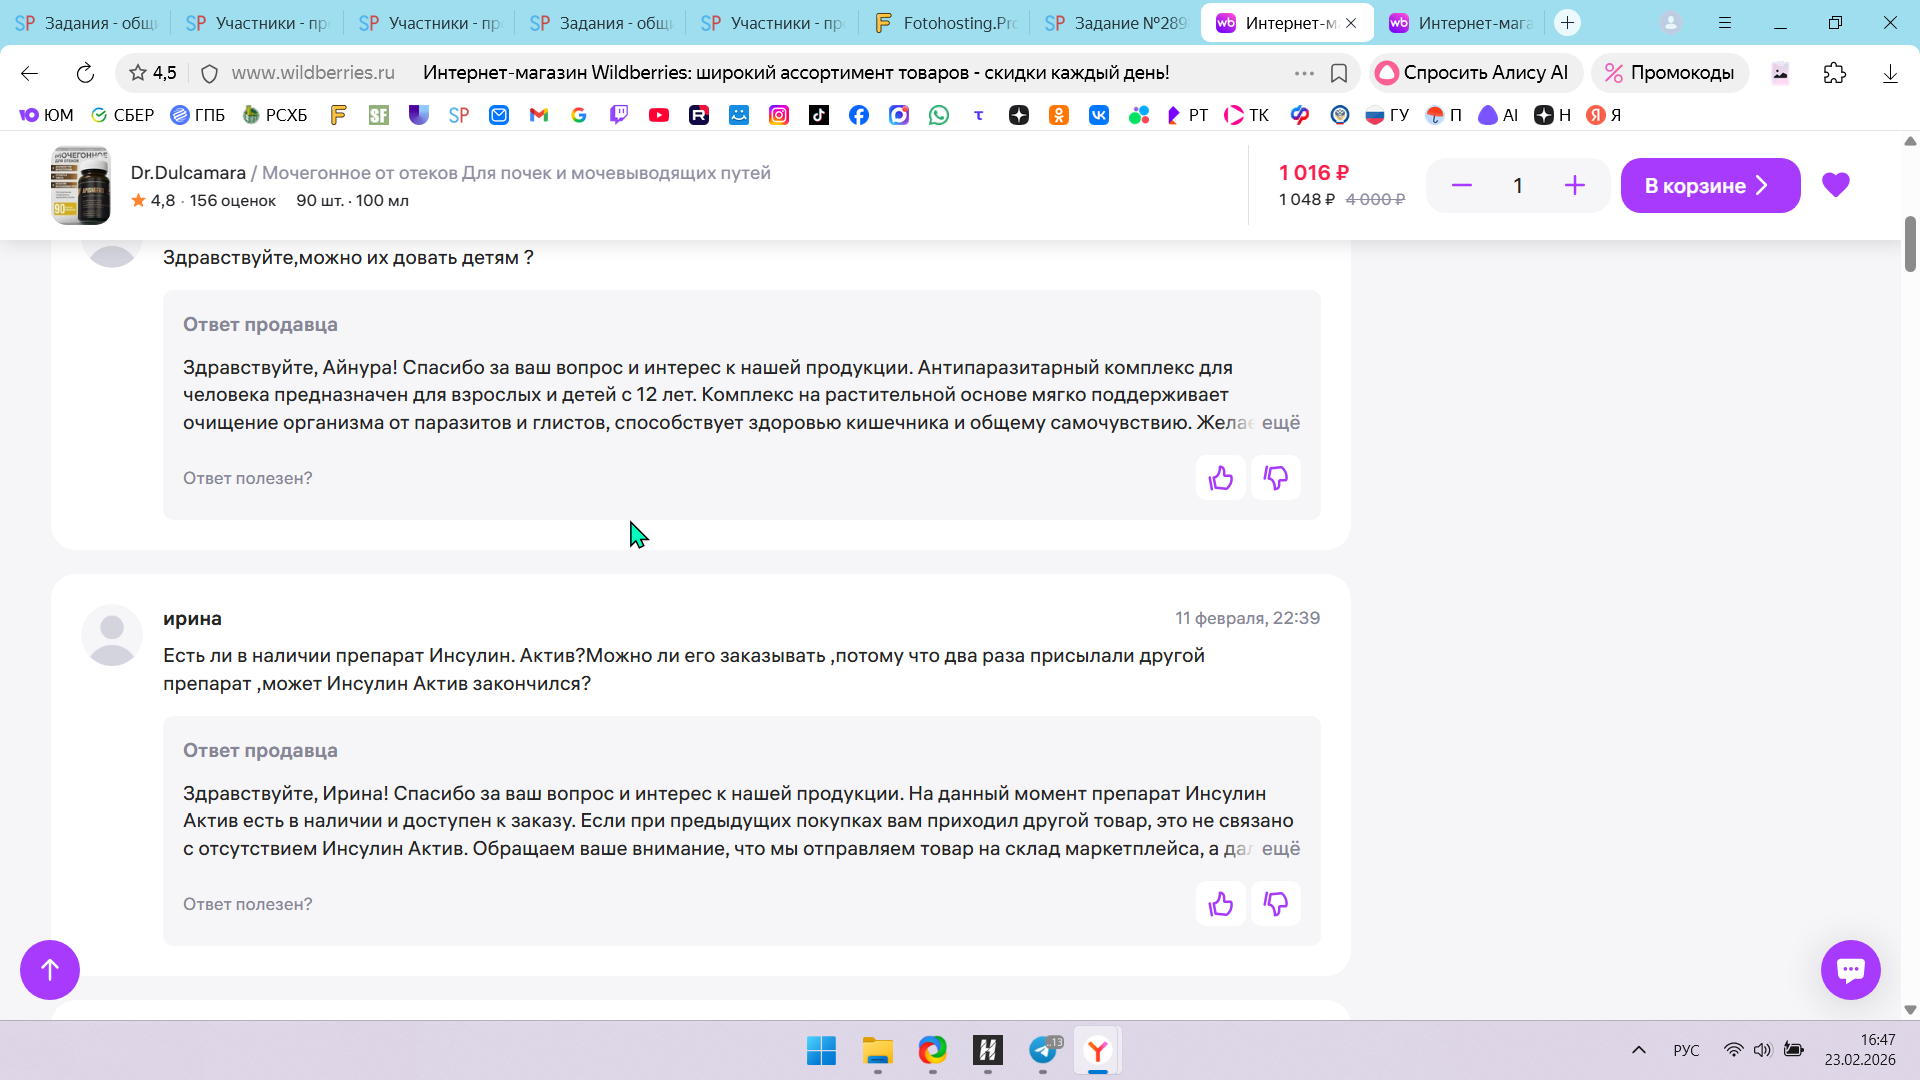Dislike seller's answer to Айнура's question

click(1275, 478)
